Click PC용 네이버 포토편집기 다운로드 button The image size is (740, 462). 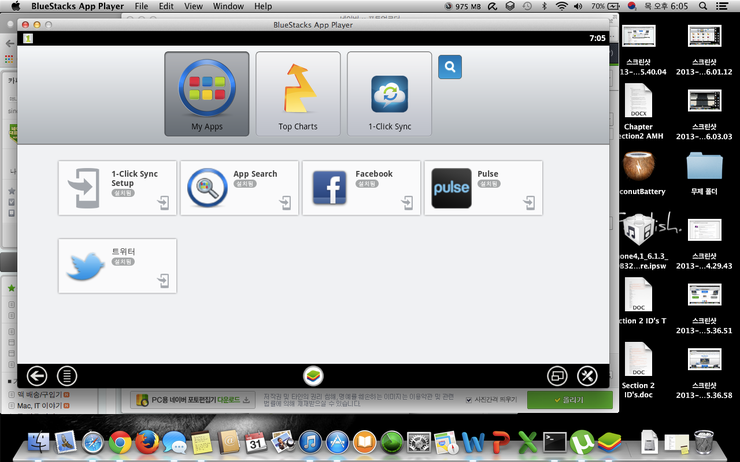pyautogui.click(x=193, y=400)
